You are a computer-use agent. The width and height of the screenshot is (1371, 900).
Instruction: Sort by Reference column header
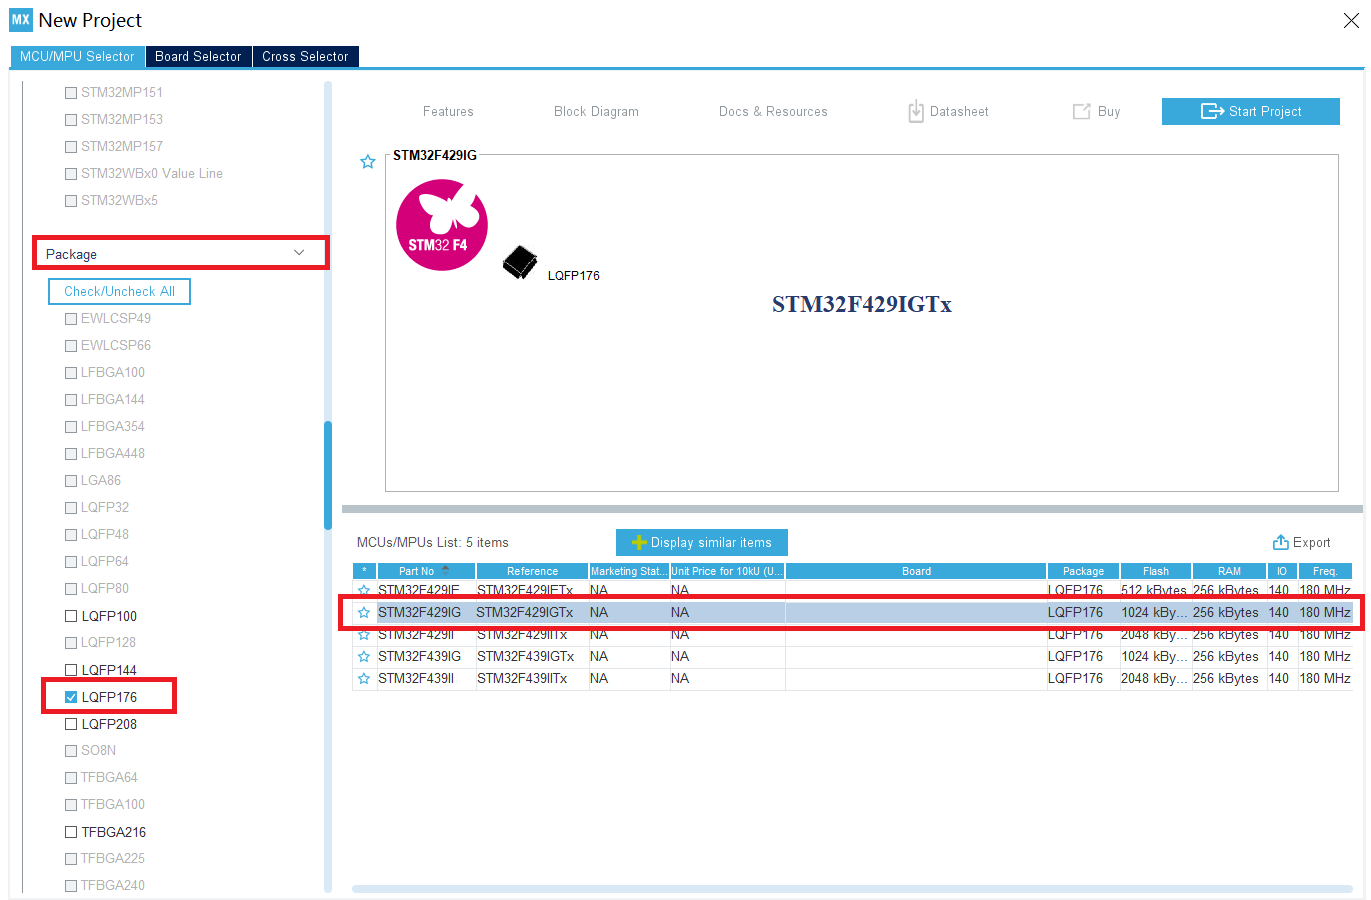coord(532,571)
